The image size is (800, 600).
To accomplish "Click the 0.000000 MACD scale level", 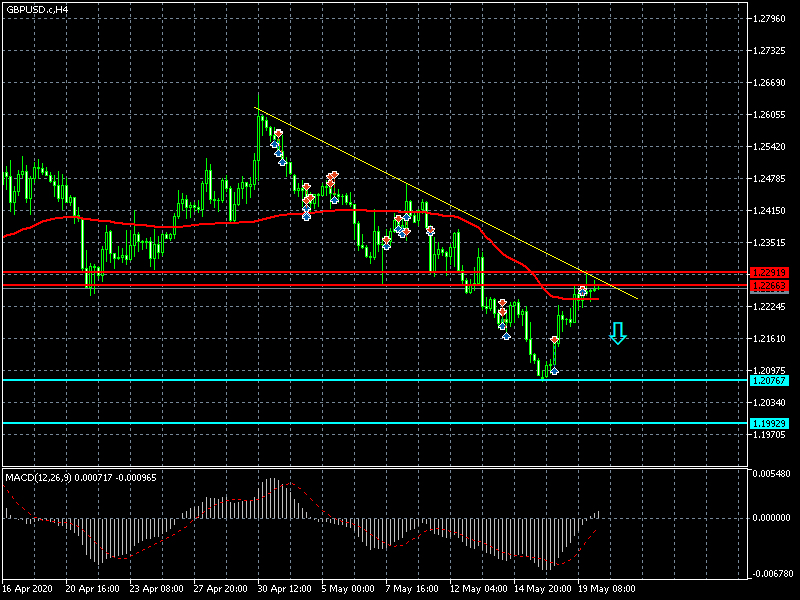I will [x=771, y=518].
